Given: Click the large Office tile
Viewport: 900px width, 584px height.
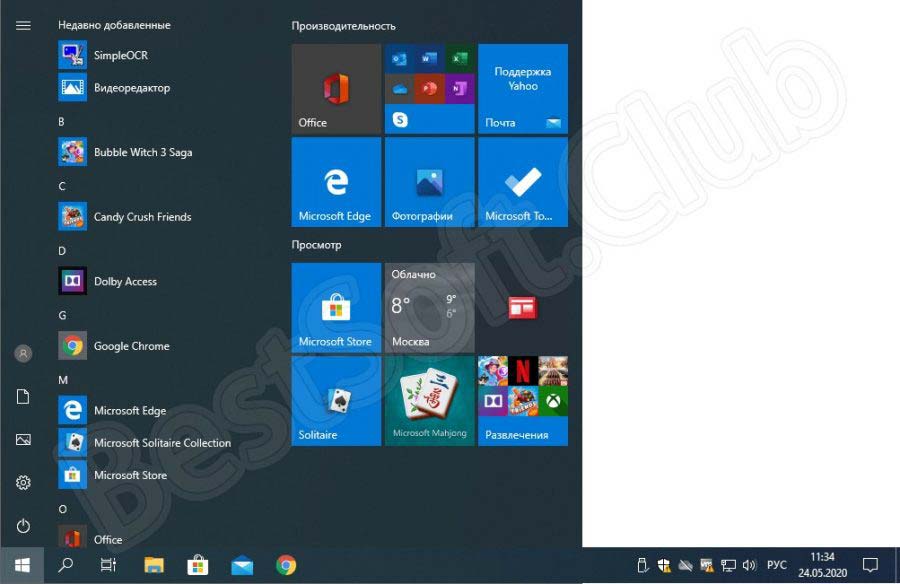Looking at the screenshot, I should (x=336, y=88).
